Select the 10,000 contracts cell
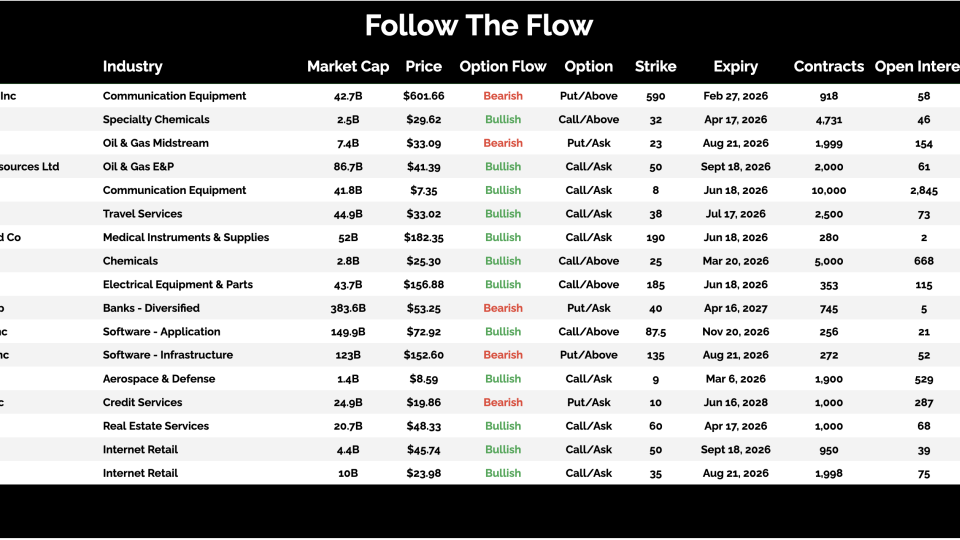 pyautogui.click(x=828, y=190)
